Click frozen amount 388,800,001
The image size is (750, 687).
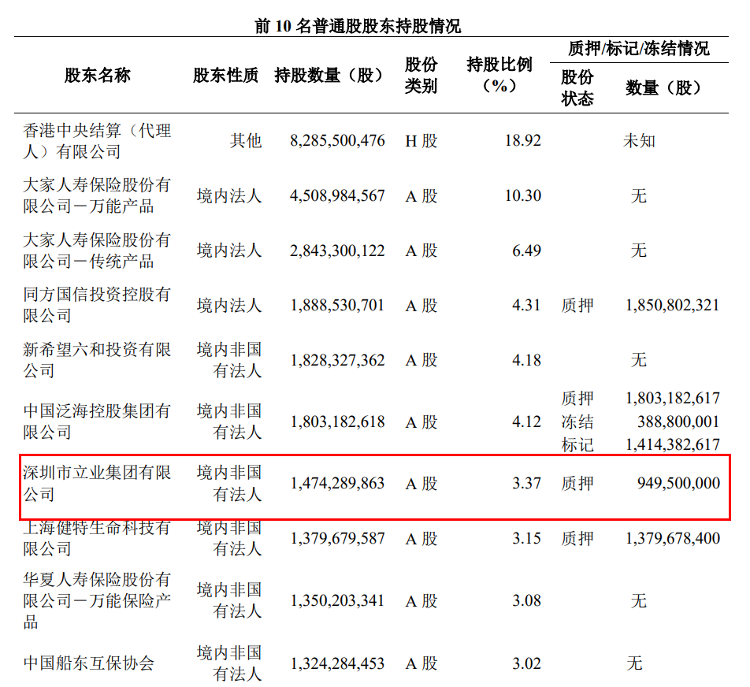point(678,421)
